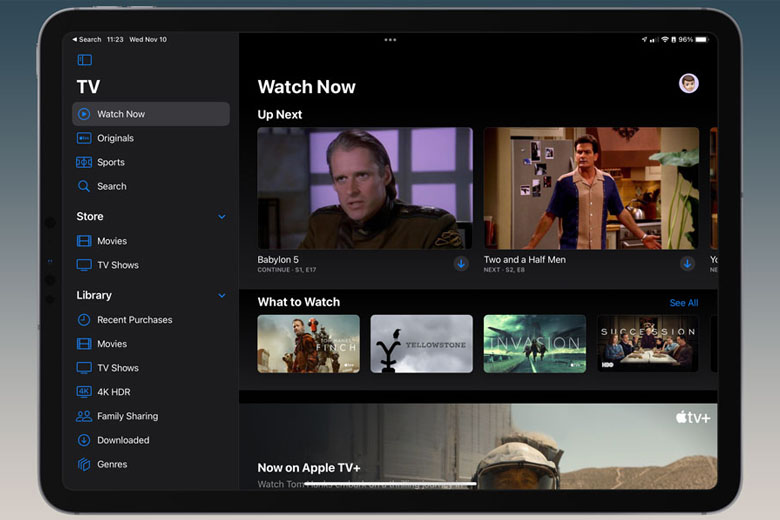
Task: Collapse the Store section chevron
Action: (x=222, y=216)
